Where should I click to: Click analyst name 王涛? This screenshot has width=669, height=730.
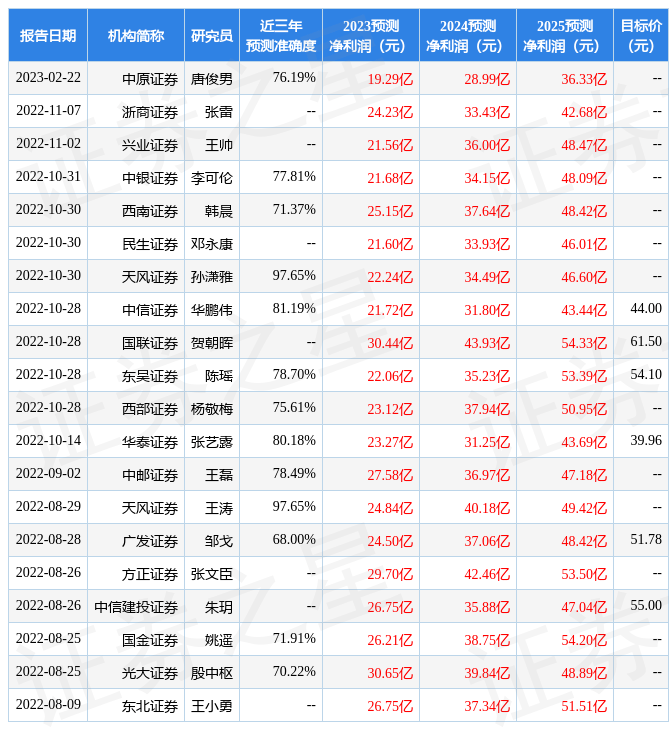pos(219,509)
